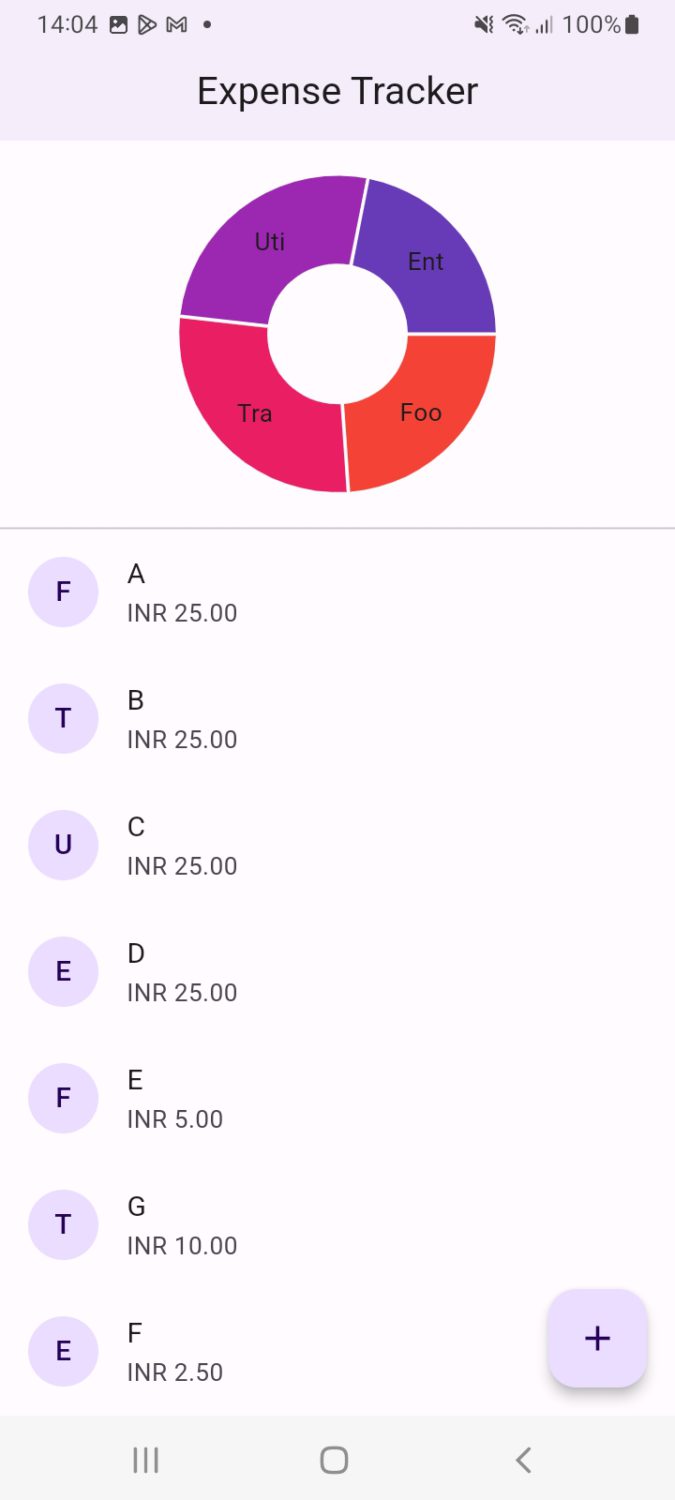
Task: Click the U avatar beside expense C
Action: (63, 845)
